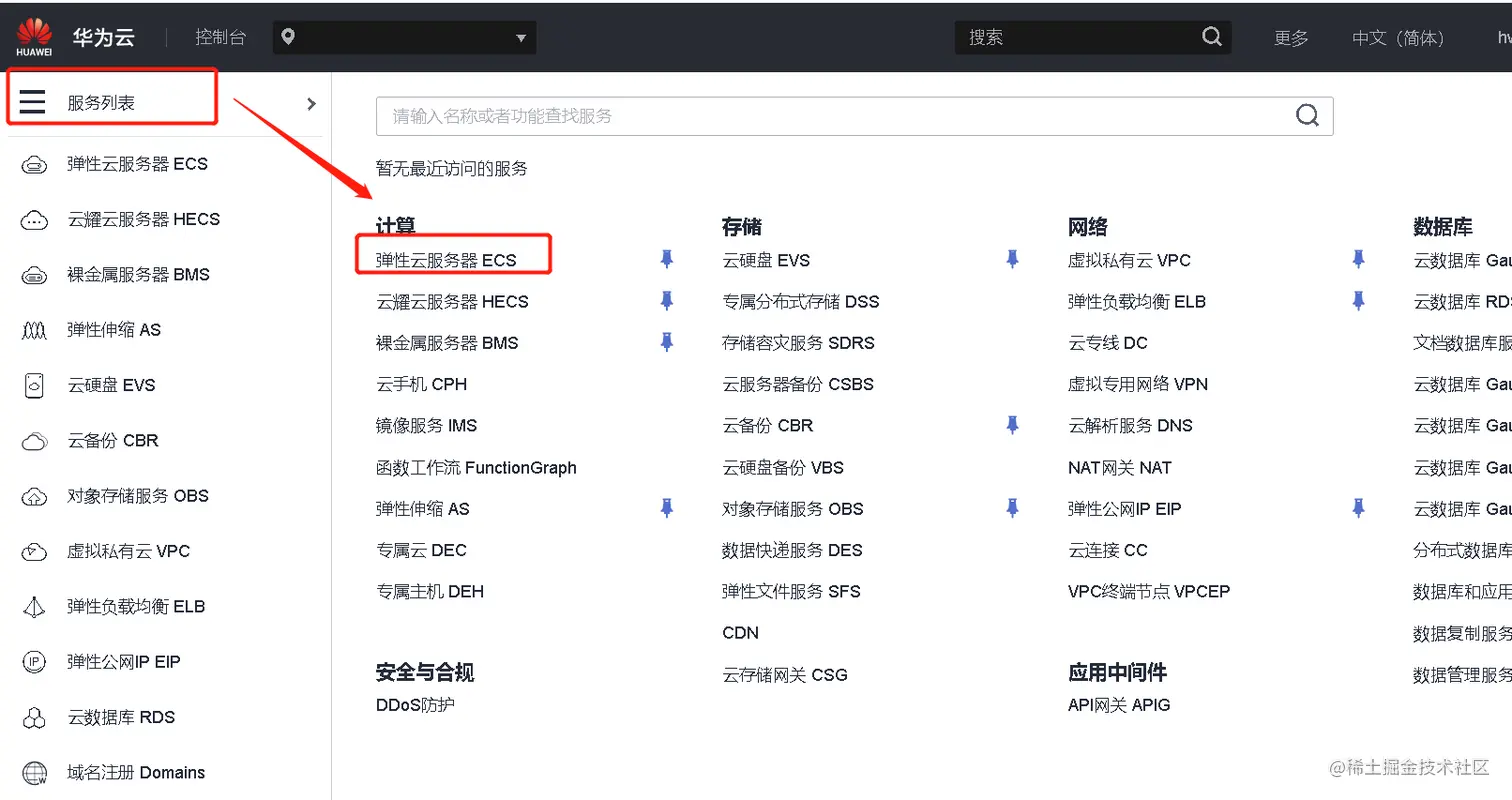This screenshot has height=800, width=1512.
Task: Click the VPC sidebar icon
Action: click(x=34, y=551)
